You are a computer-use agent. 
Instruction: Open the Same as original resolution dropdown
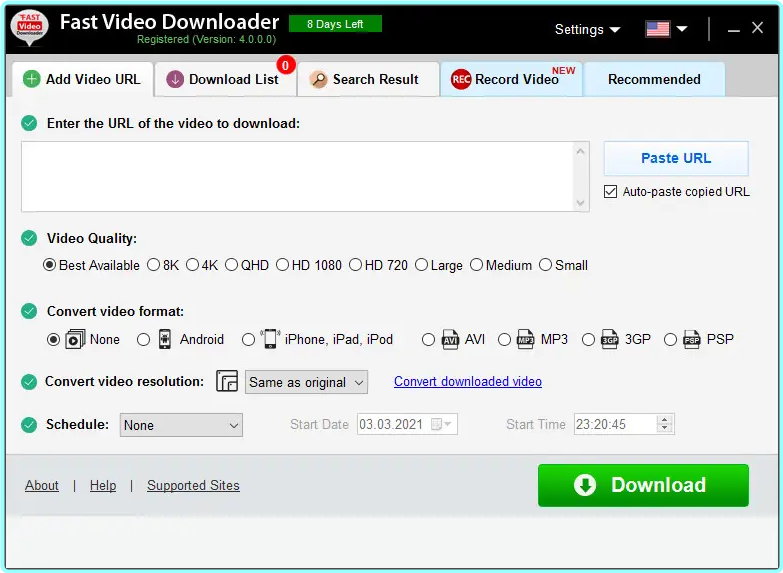[306, 382]
